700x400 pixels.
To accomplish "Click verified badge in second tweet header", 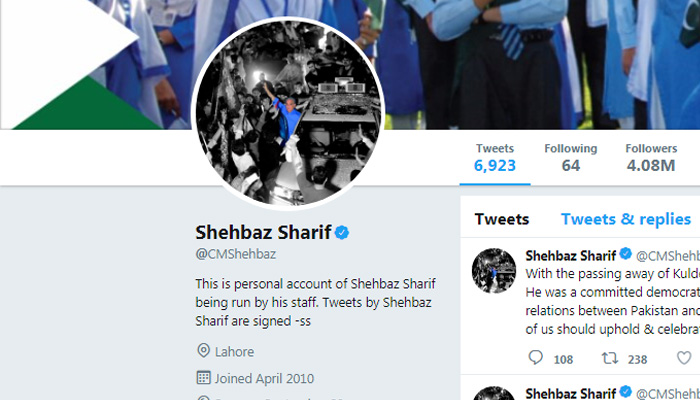I will click(626, 392).
